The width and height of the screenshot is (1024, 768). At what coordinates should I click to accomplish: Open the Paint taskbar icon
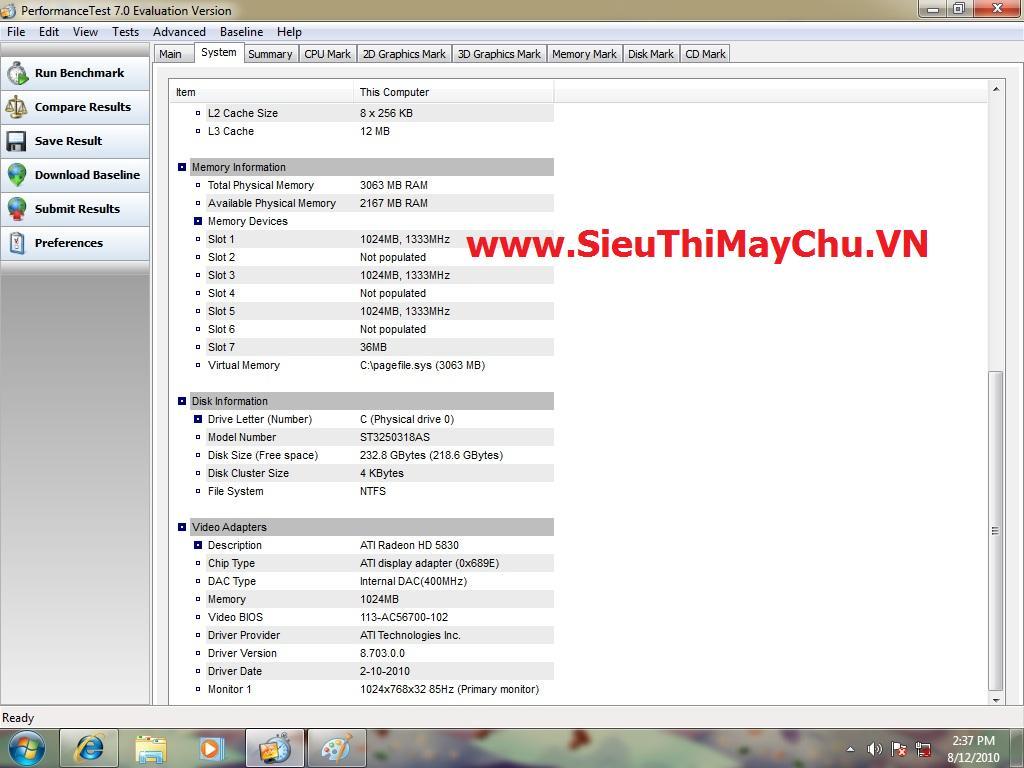(336, 748)
